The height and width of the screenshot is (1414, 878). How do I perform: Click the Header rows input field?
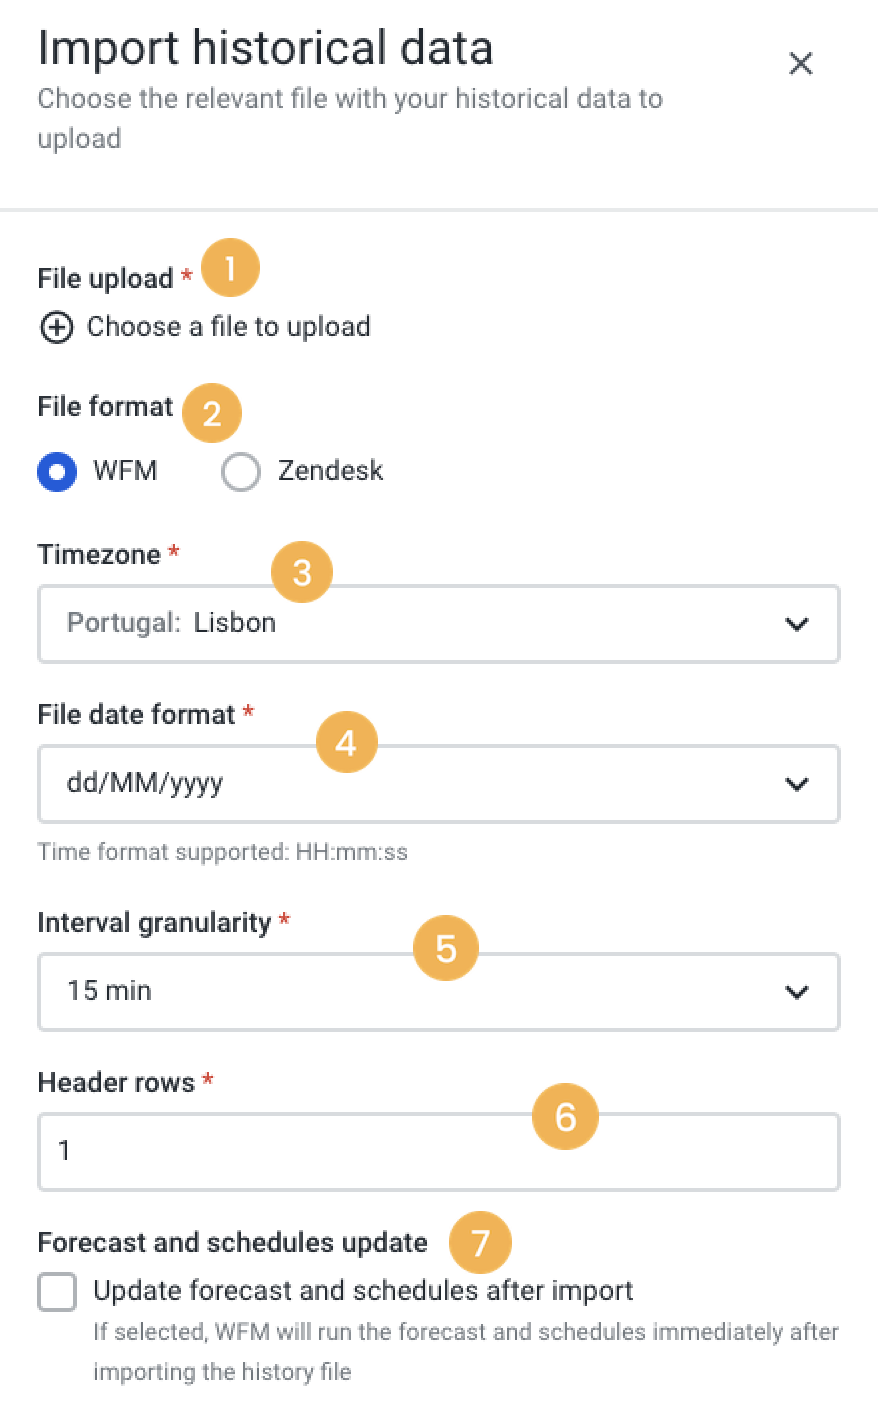tap(439, 1152)
